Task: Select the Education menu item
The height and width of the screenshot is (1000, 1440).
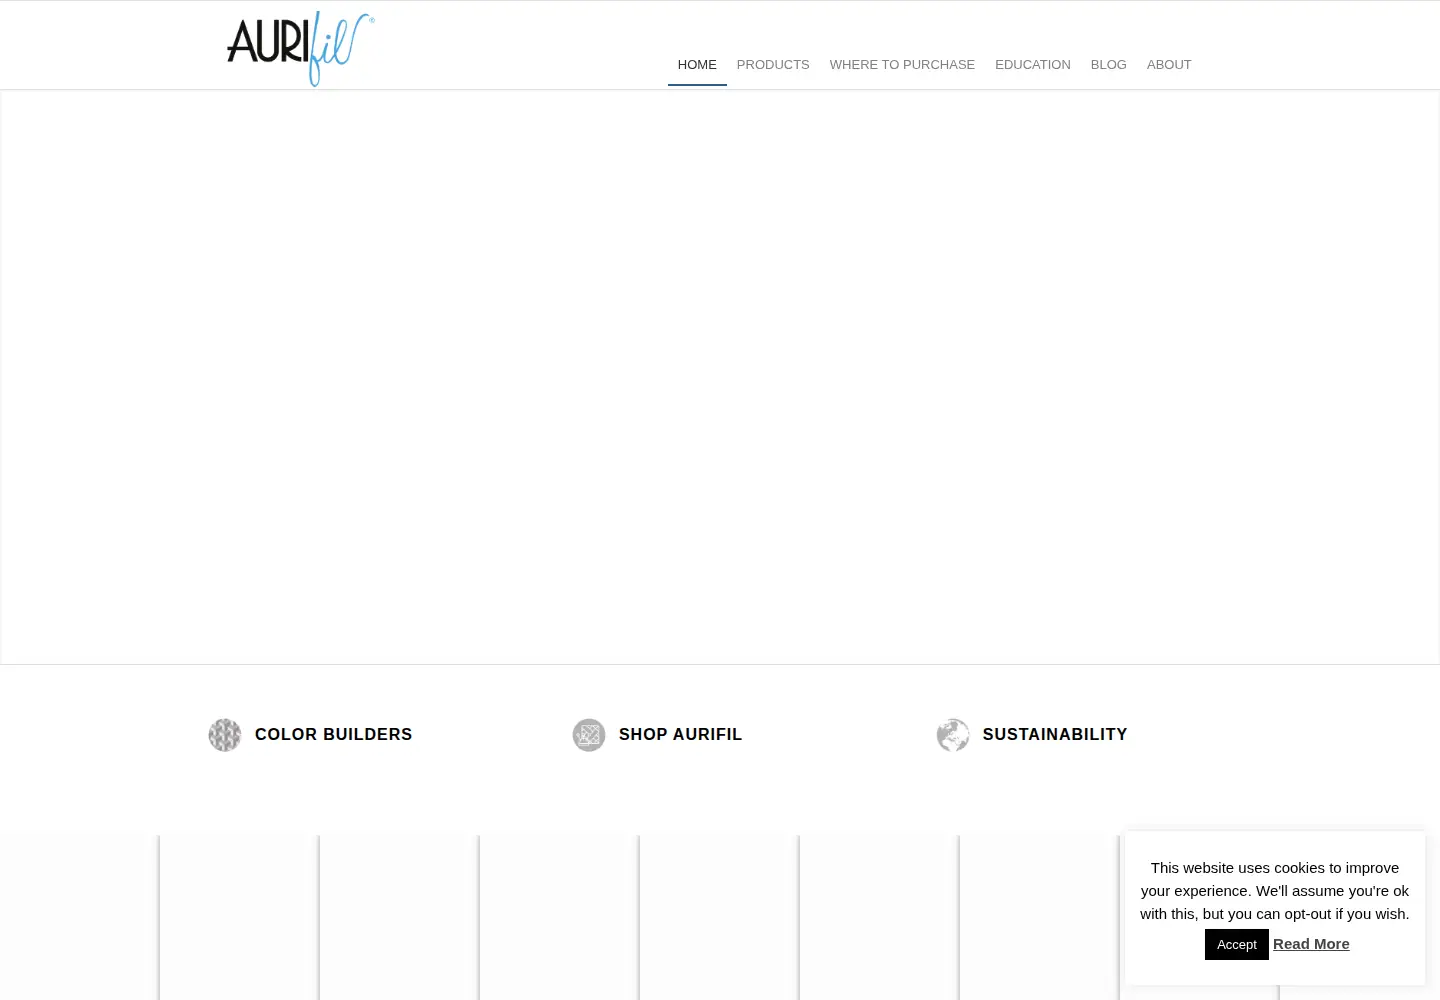Action: click(1033, 65)
